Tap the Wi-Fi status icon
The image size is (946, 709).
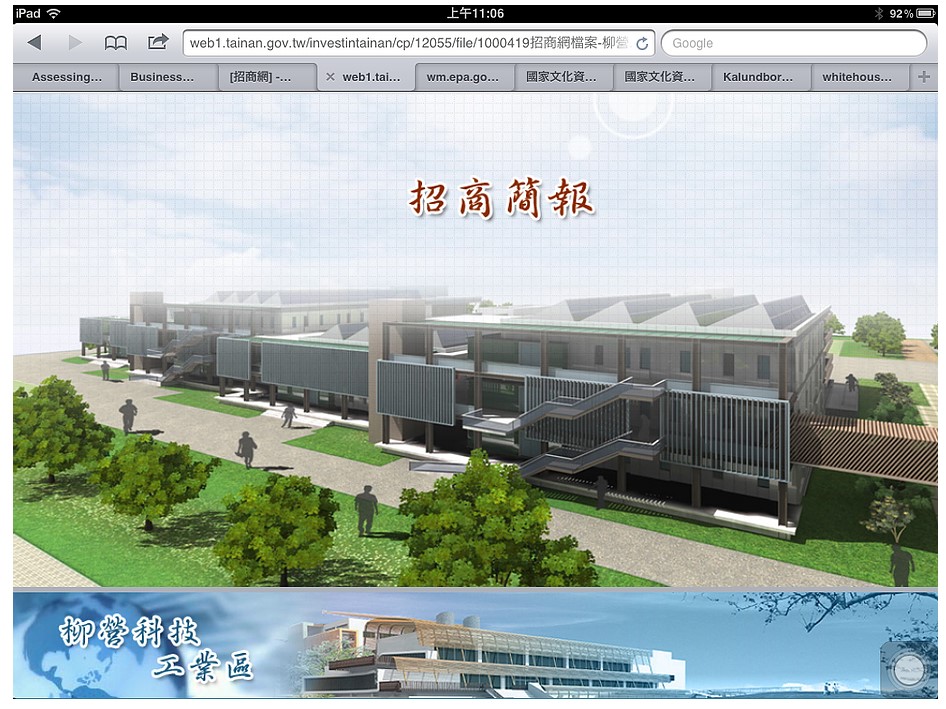coord(53,13)
